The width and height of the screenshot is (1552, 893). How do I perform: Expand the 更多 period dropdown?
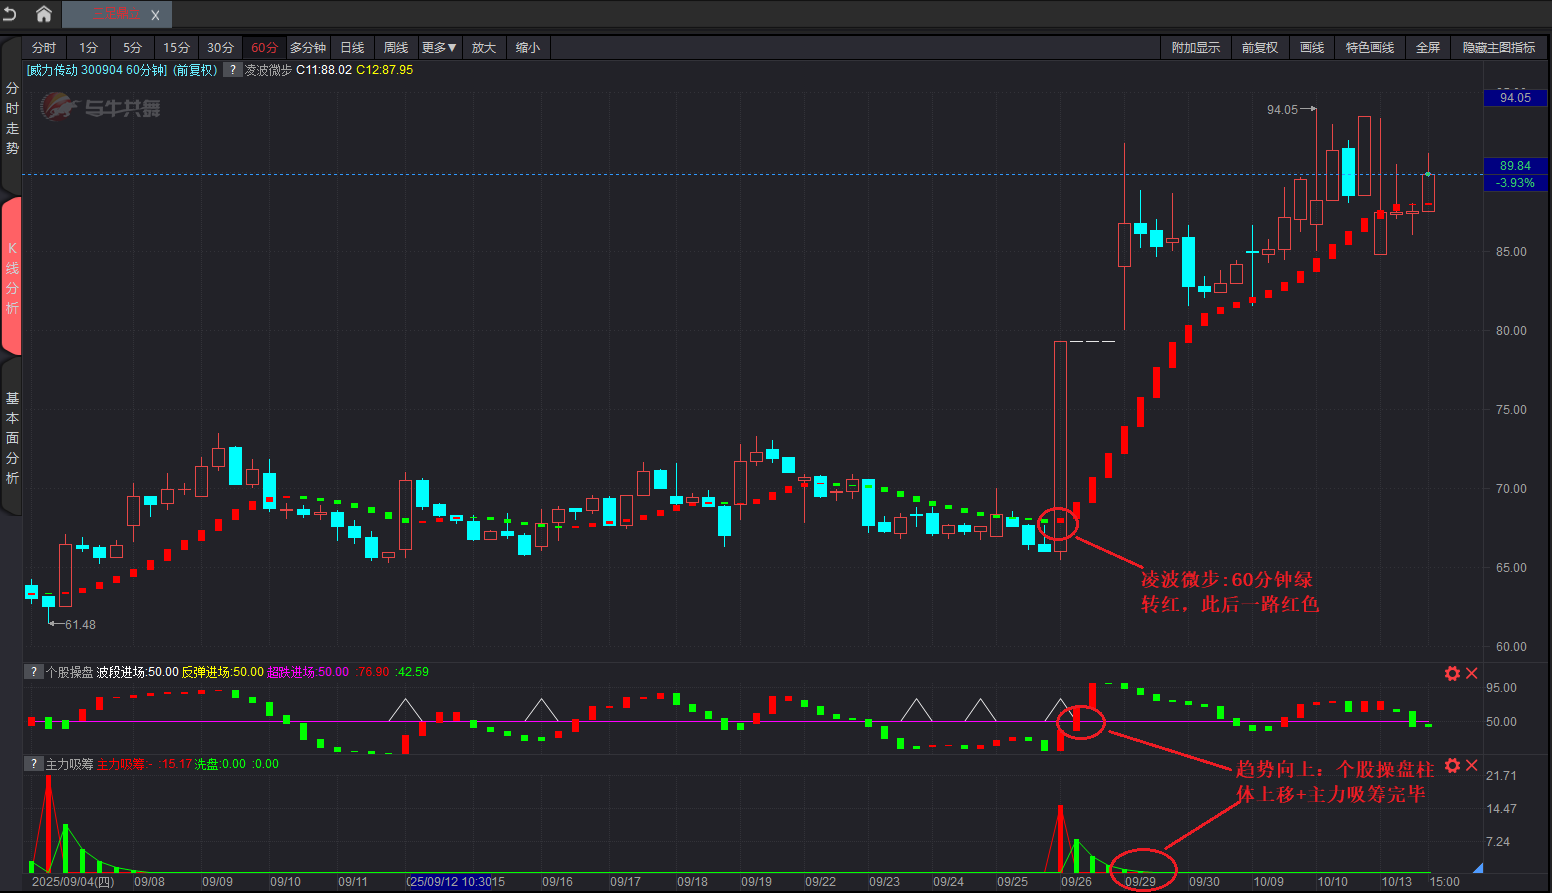[x=439, y=48]
